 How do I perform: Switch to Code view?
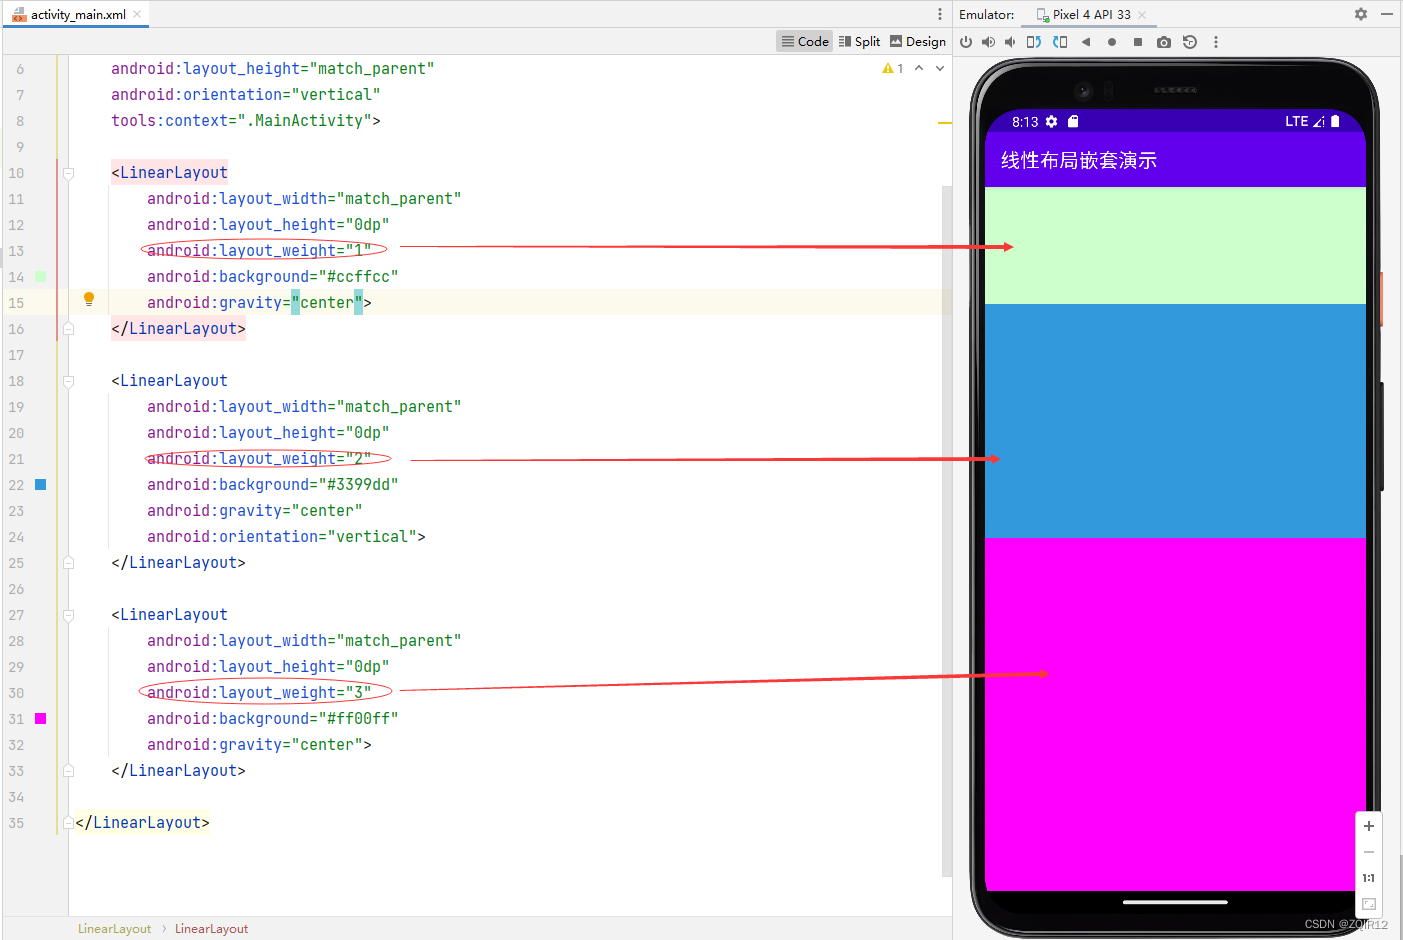coord(805,41)
